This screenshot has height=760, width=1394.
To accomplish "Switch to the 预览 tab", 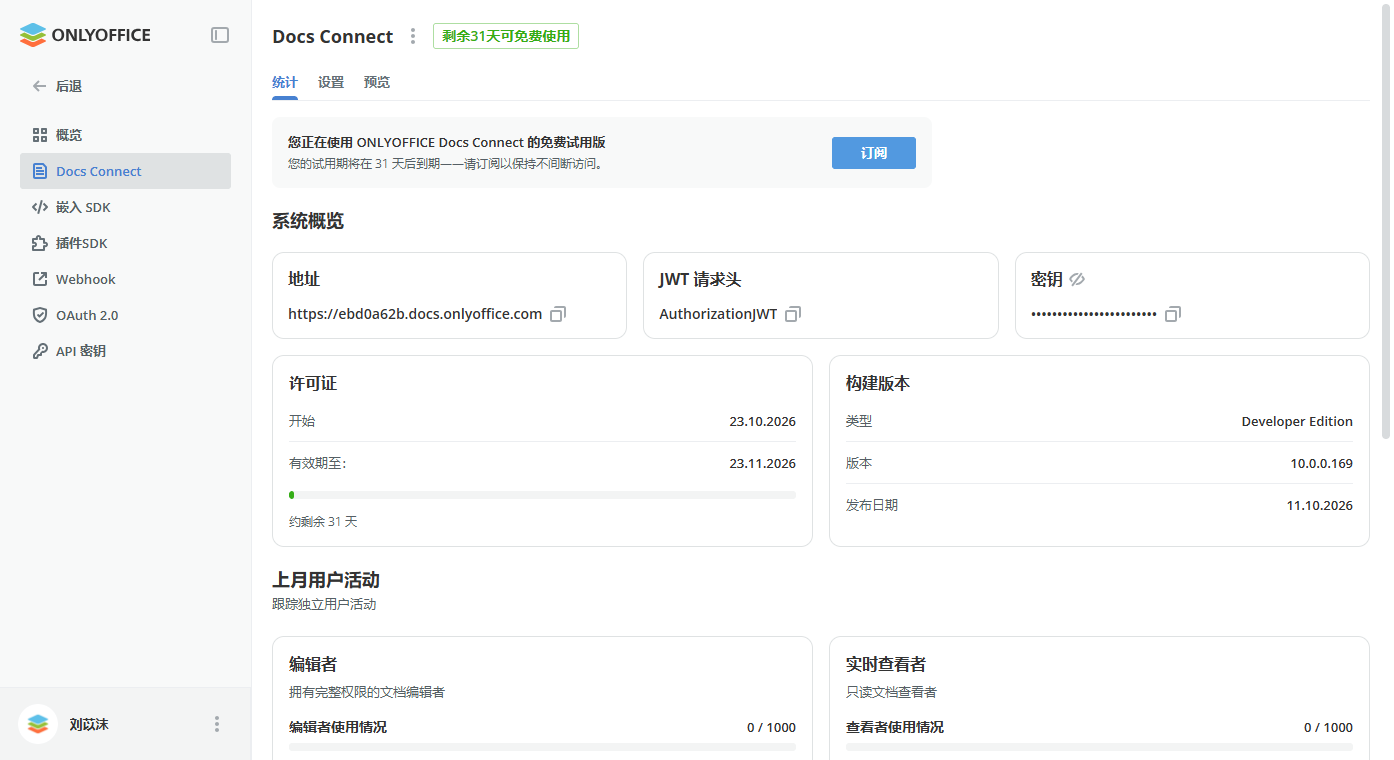I will [377, 82].
